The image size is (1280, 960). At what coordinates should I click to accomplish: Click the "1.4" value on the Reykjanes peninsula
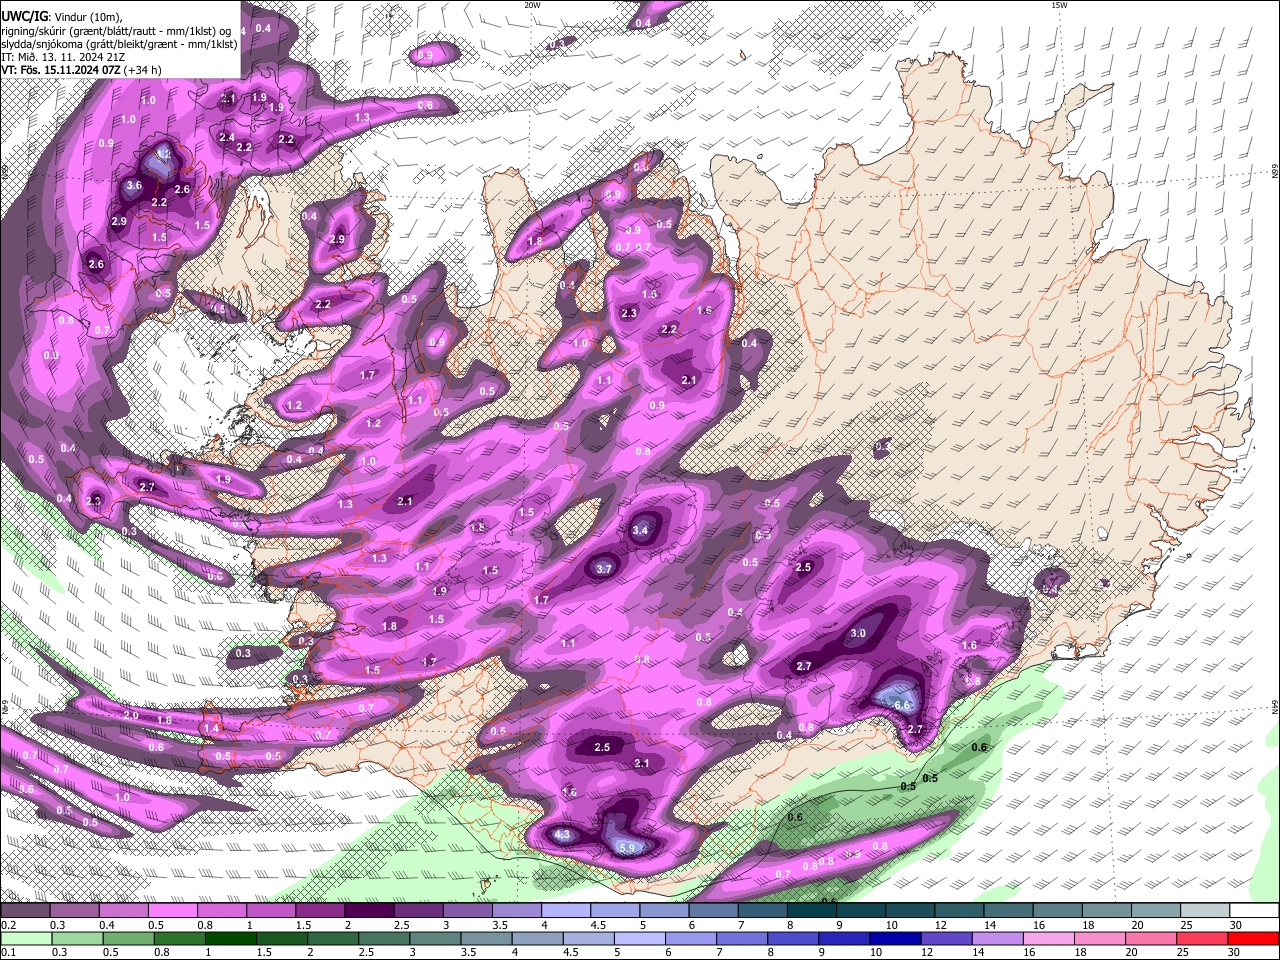[211, 729]
